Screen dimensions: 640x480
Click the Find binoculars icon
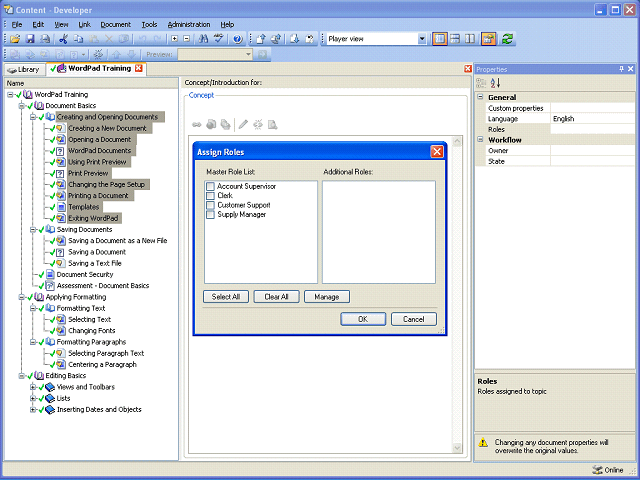tap(203, 39)
